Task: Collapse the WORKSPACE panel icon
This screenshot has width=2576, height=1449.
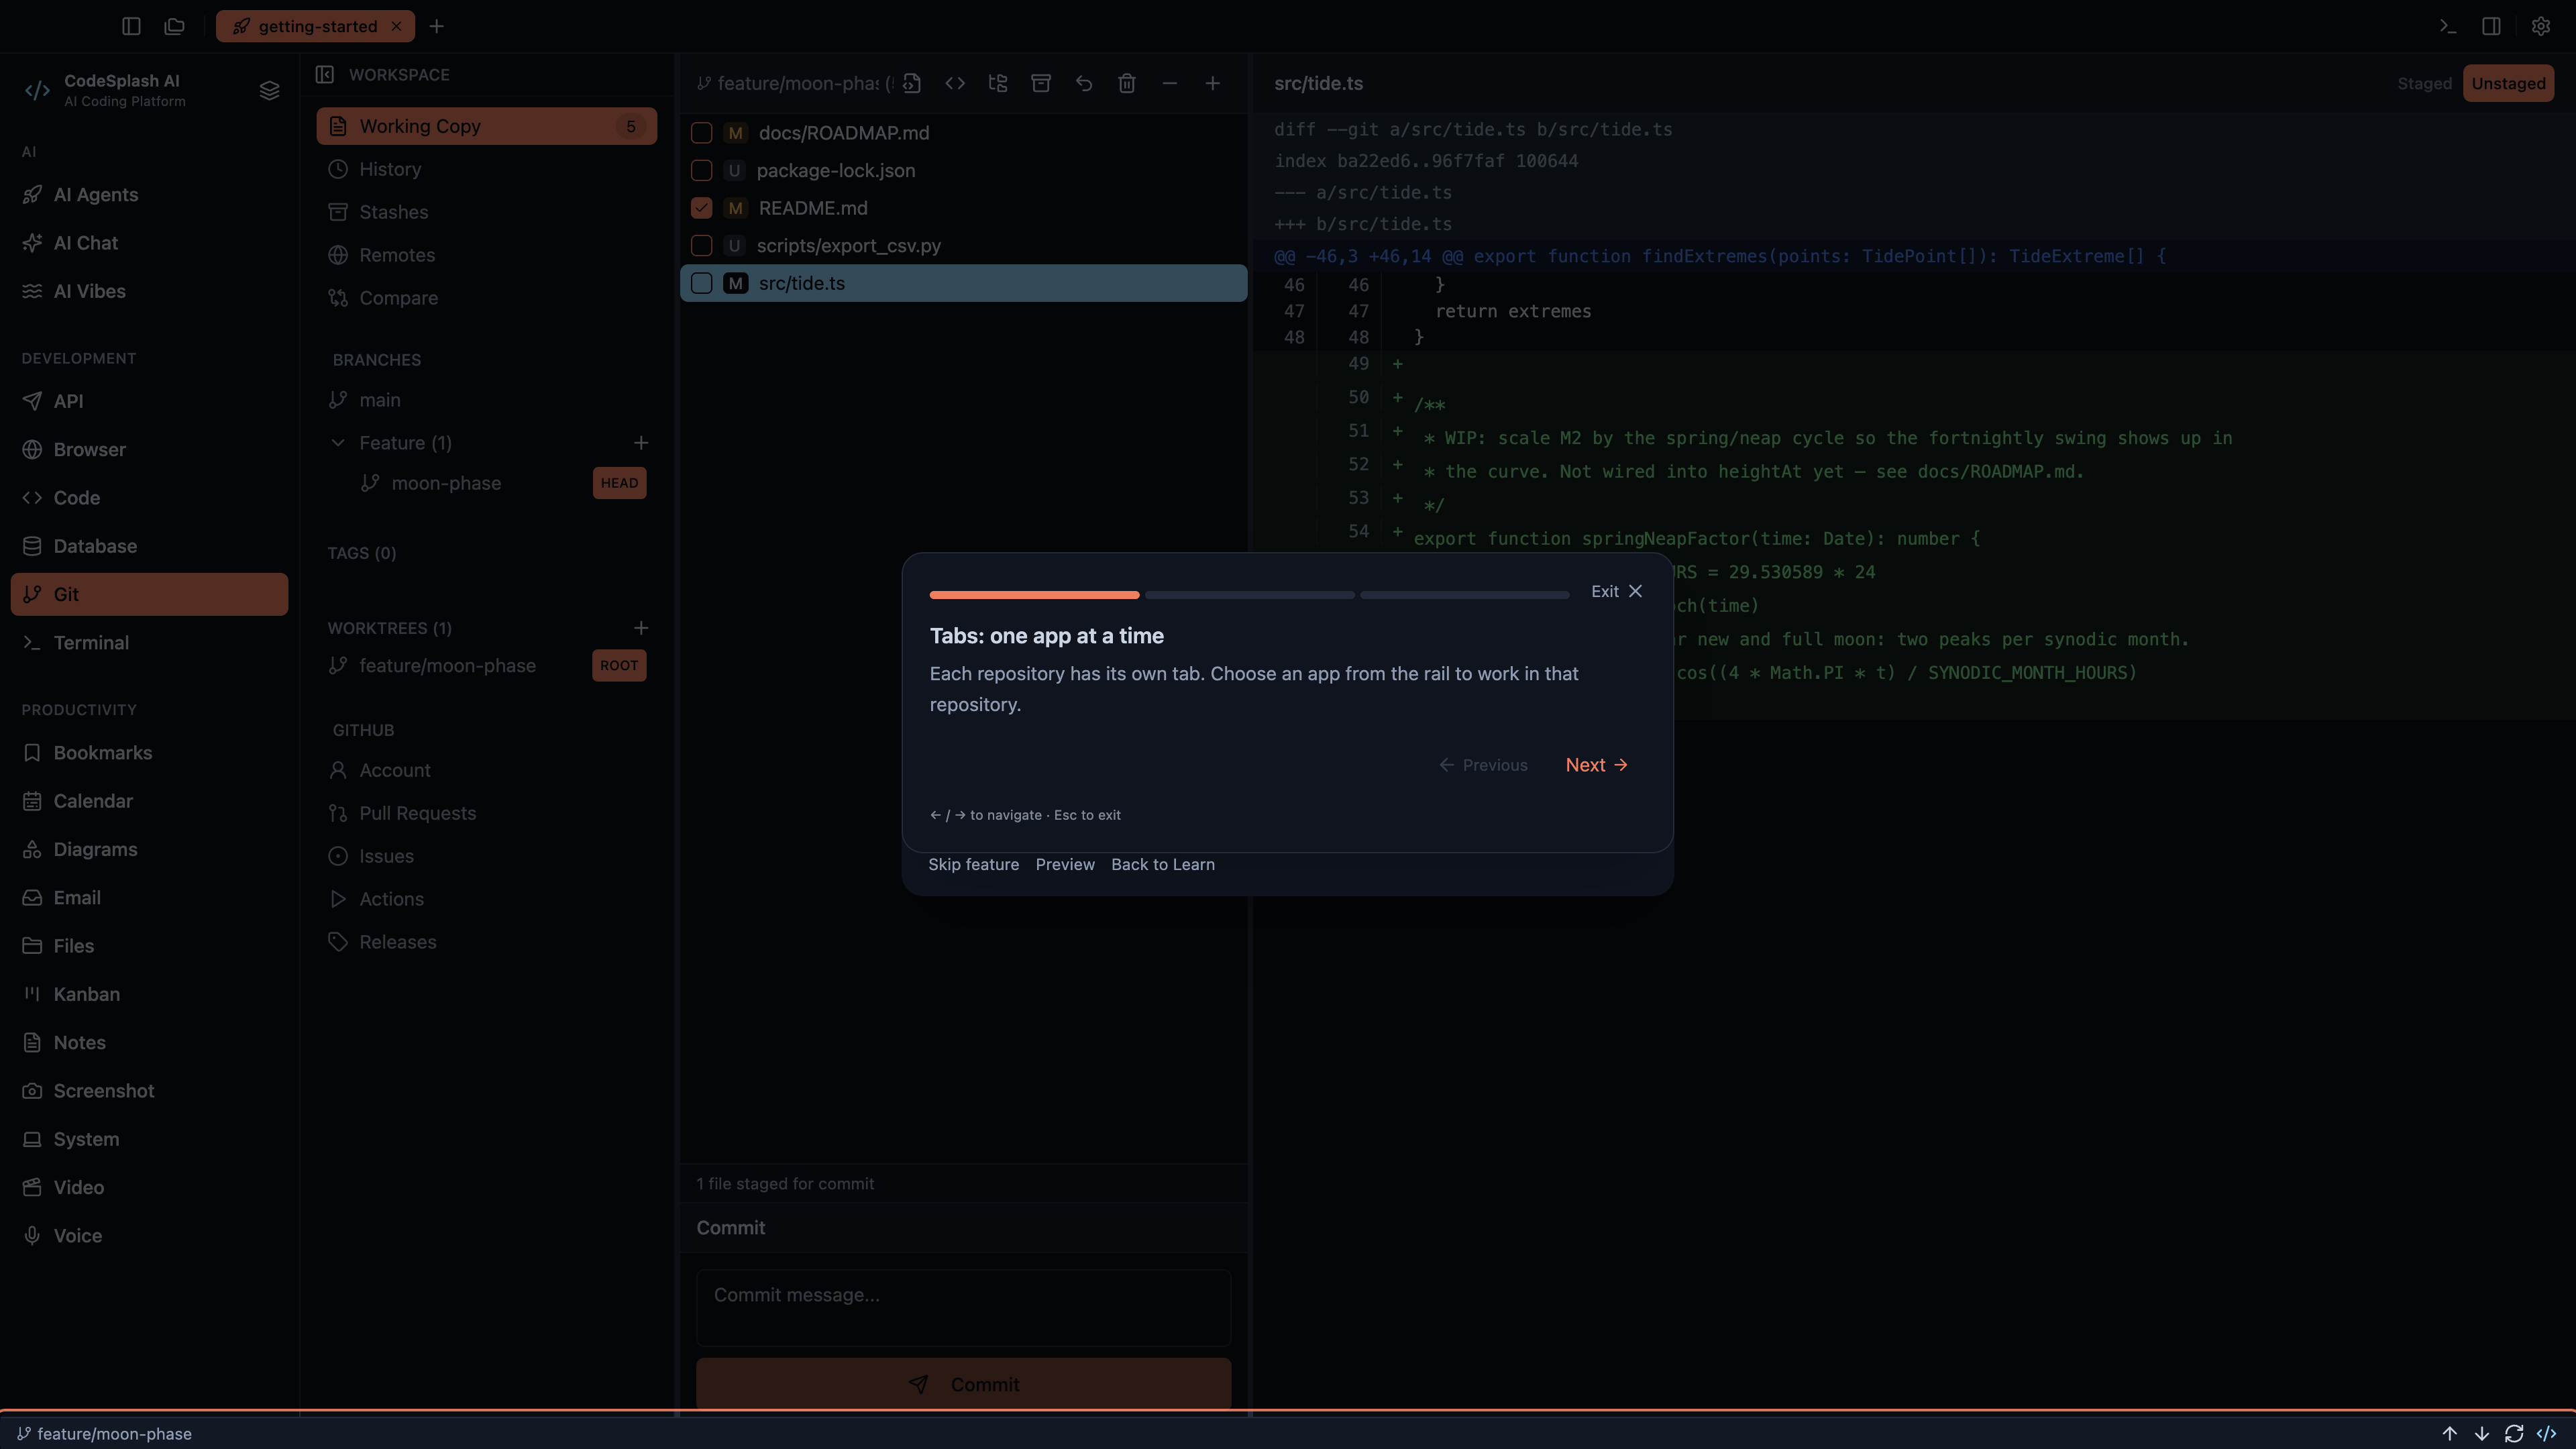Action: point(325,74)
